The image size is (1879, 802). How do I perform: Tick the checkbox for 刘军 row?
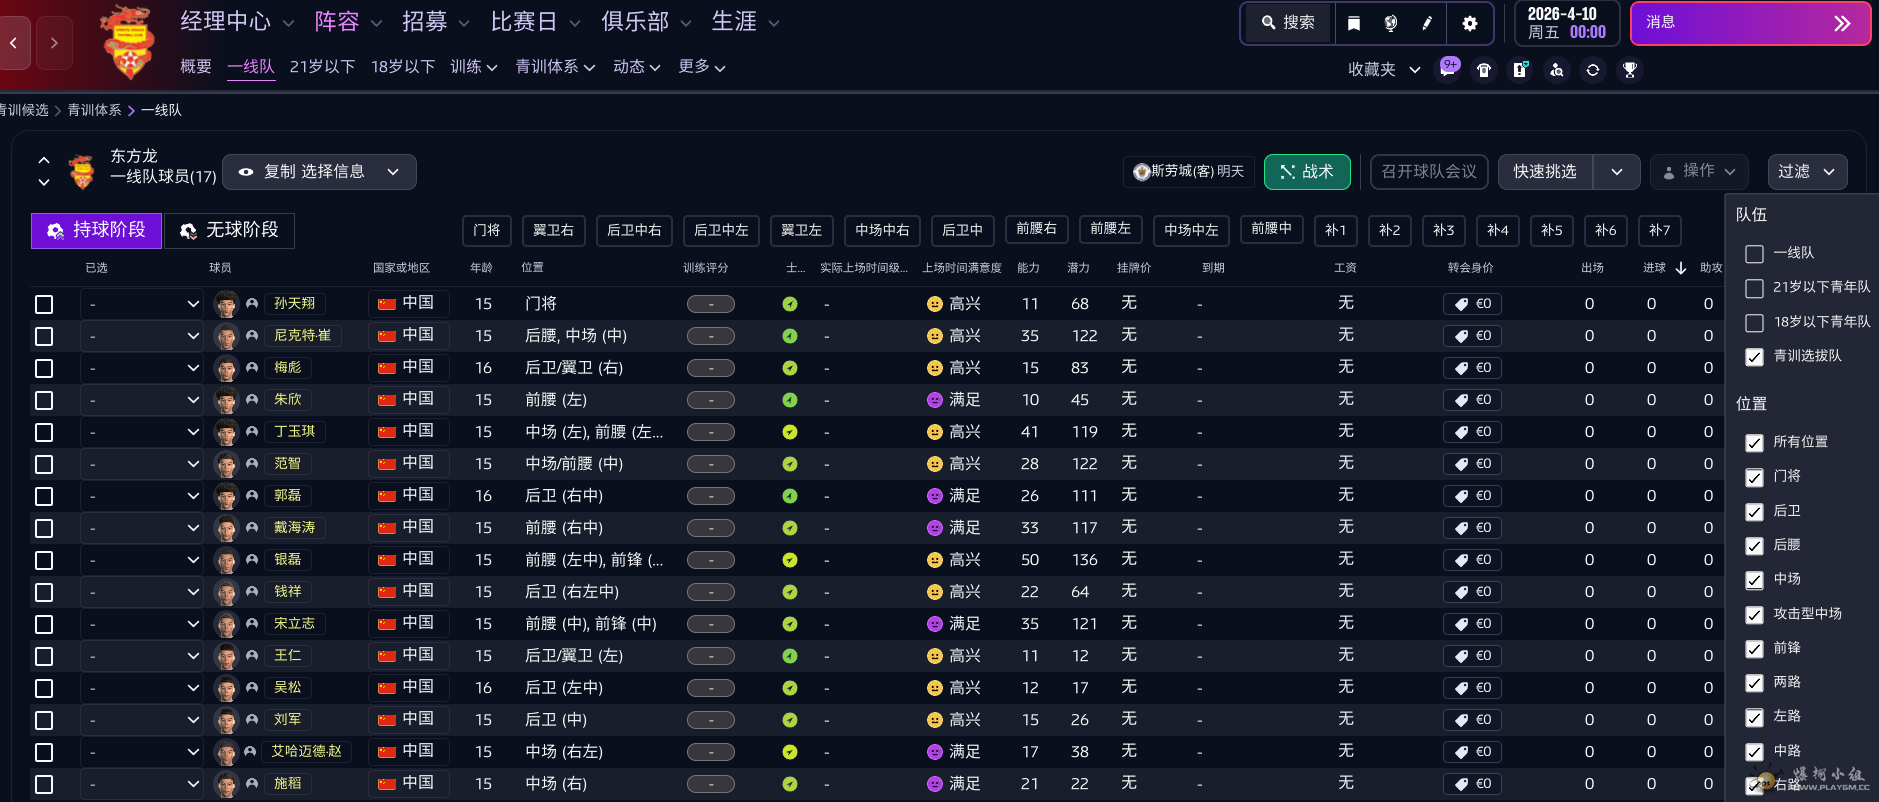44,720
